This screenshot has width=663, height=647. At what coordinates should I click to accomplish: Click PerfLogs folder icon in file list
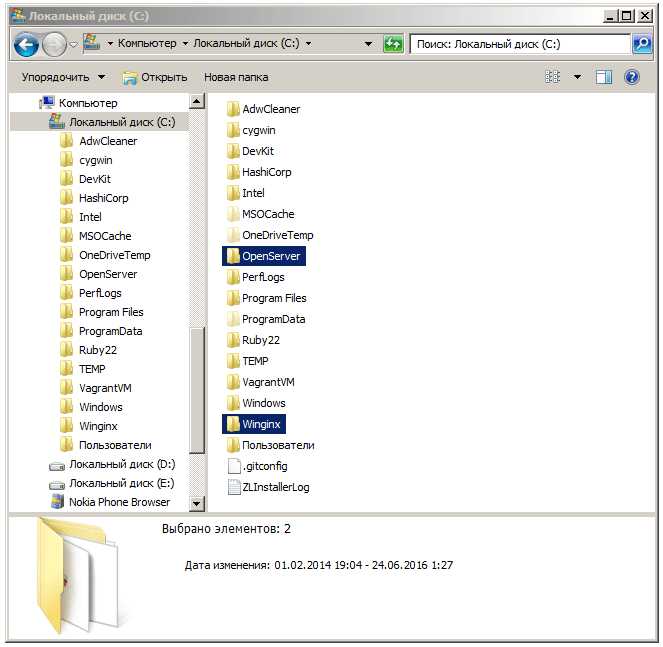coord(233,277)
